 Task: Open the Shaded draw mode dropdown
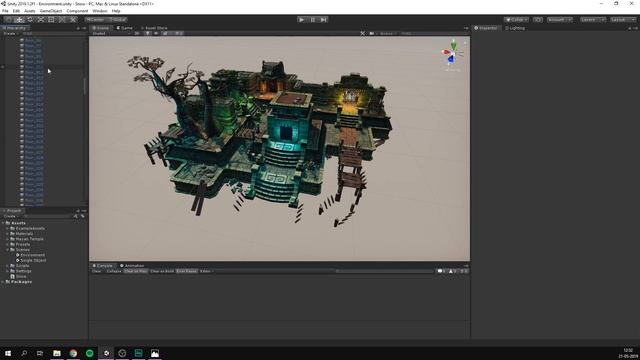click(x=110, y=33)
